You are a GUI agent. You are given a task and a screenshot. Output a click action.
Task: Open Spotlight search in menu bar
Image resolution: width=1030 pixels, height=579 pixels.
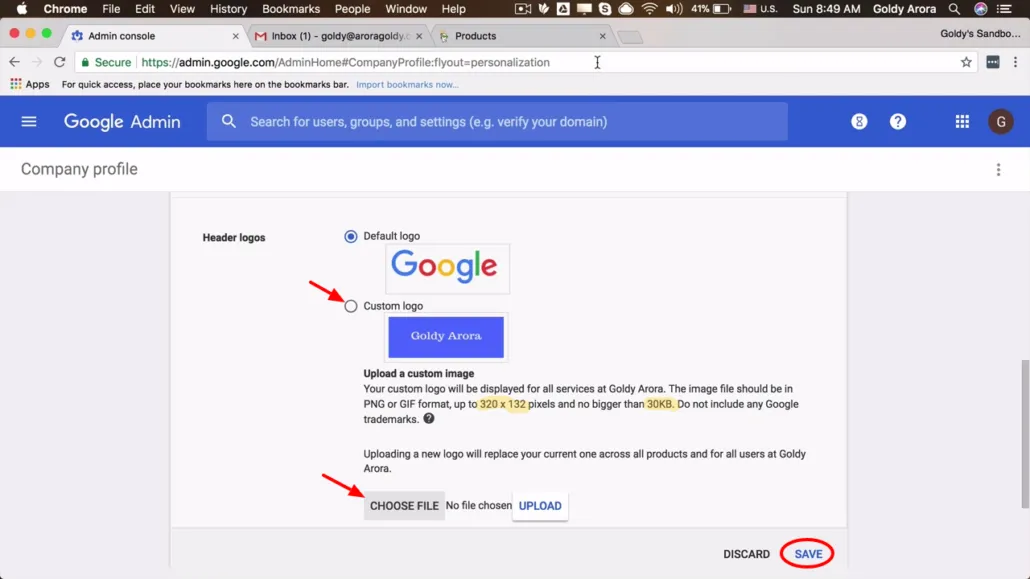pos(954,9)
